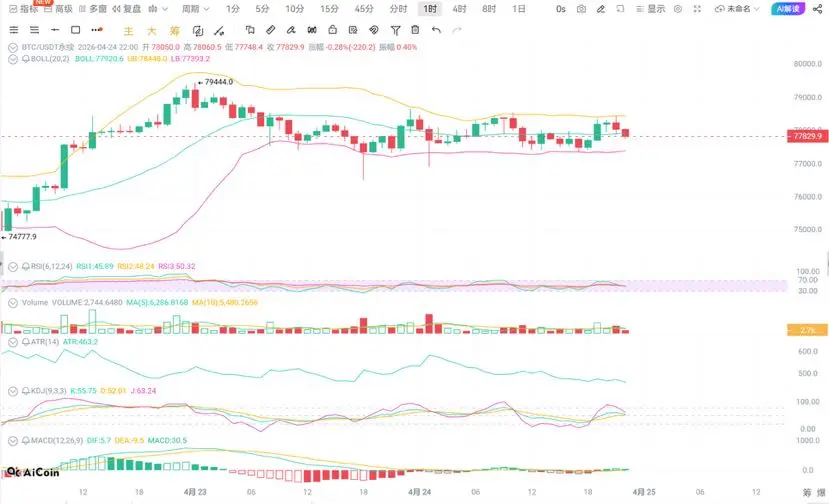This screenshot has height=504, width=829.
Task: Collapse the ATR(14) indicator panel
Action: pos(13,342)
